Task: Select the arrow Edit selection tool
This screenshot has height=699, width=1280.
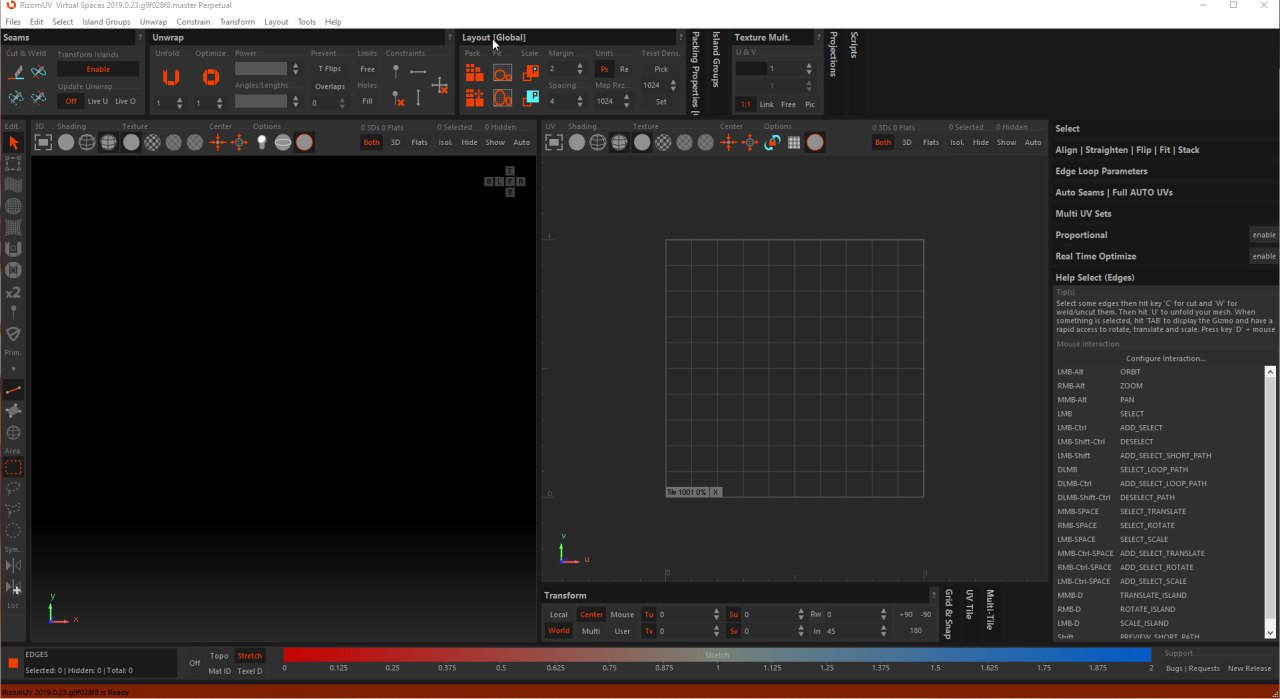Action: 13,143
